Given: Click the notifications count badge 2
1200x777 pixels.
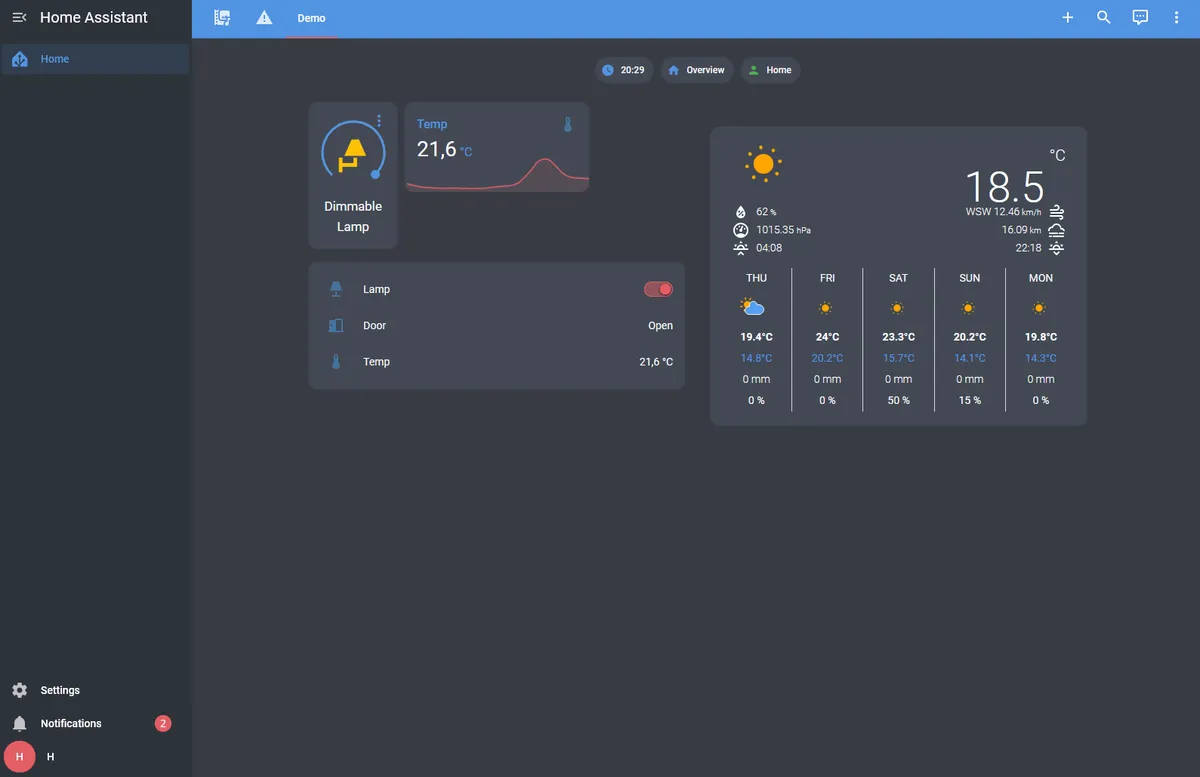Looking at the screenshot, I should coord(163,723).
